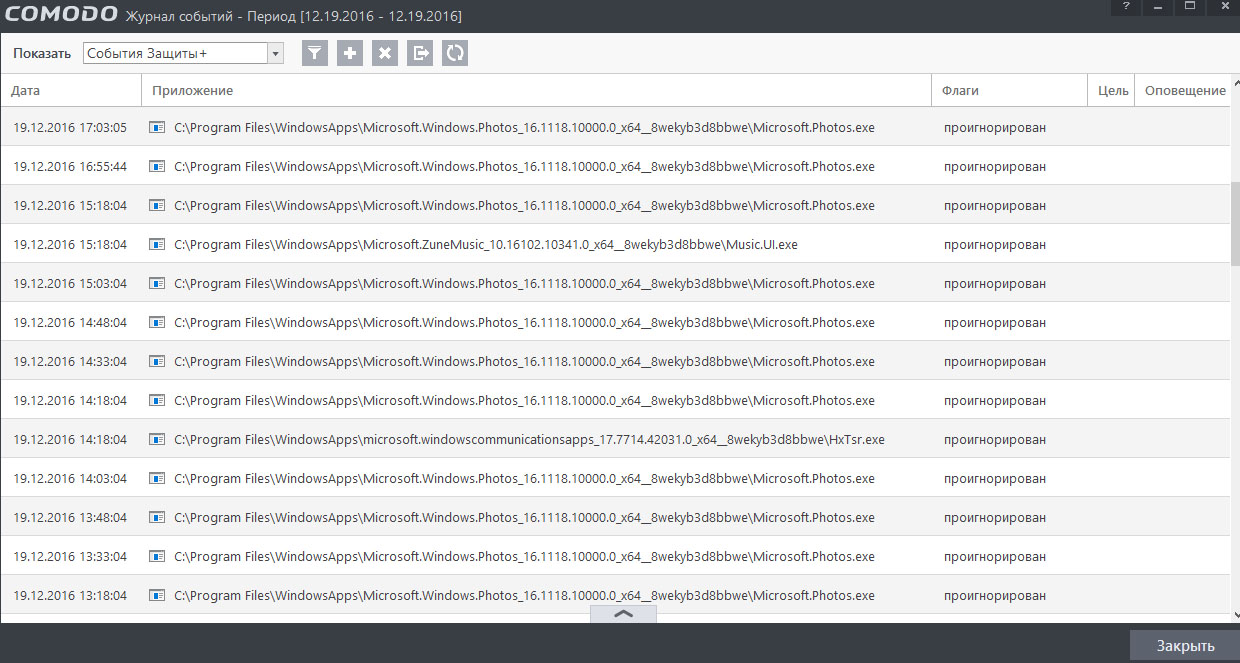Open the filter icon in the toolbar

[x=315, y=53]
